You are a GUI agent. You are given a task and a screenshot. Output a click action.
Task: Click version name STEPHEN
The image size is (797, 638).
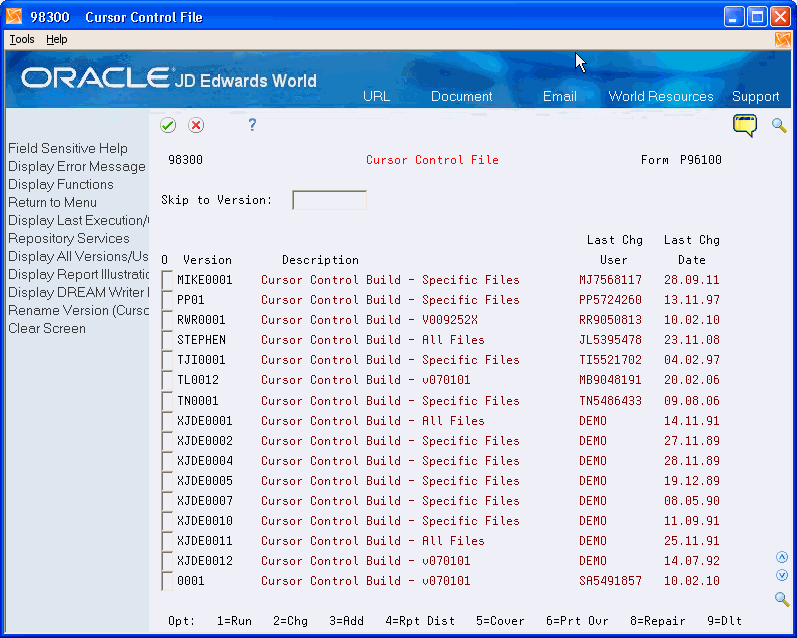(201, 340)
